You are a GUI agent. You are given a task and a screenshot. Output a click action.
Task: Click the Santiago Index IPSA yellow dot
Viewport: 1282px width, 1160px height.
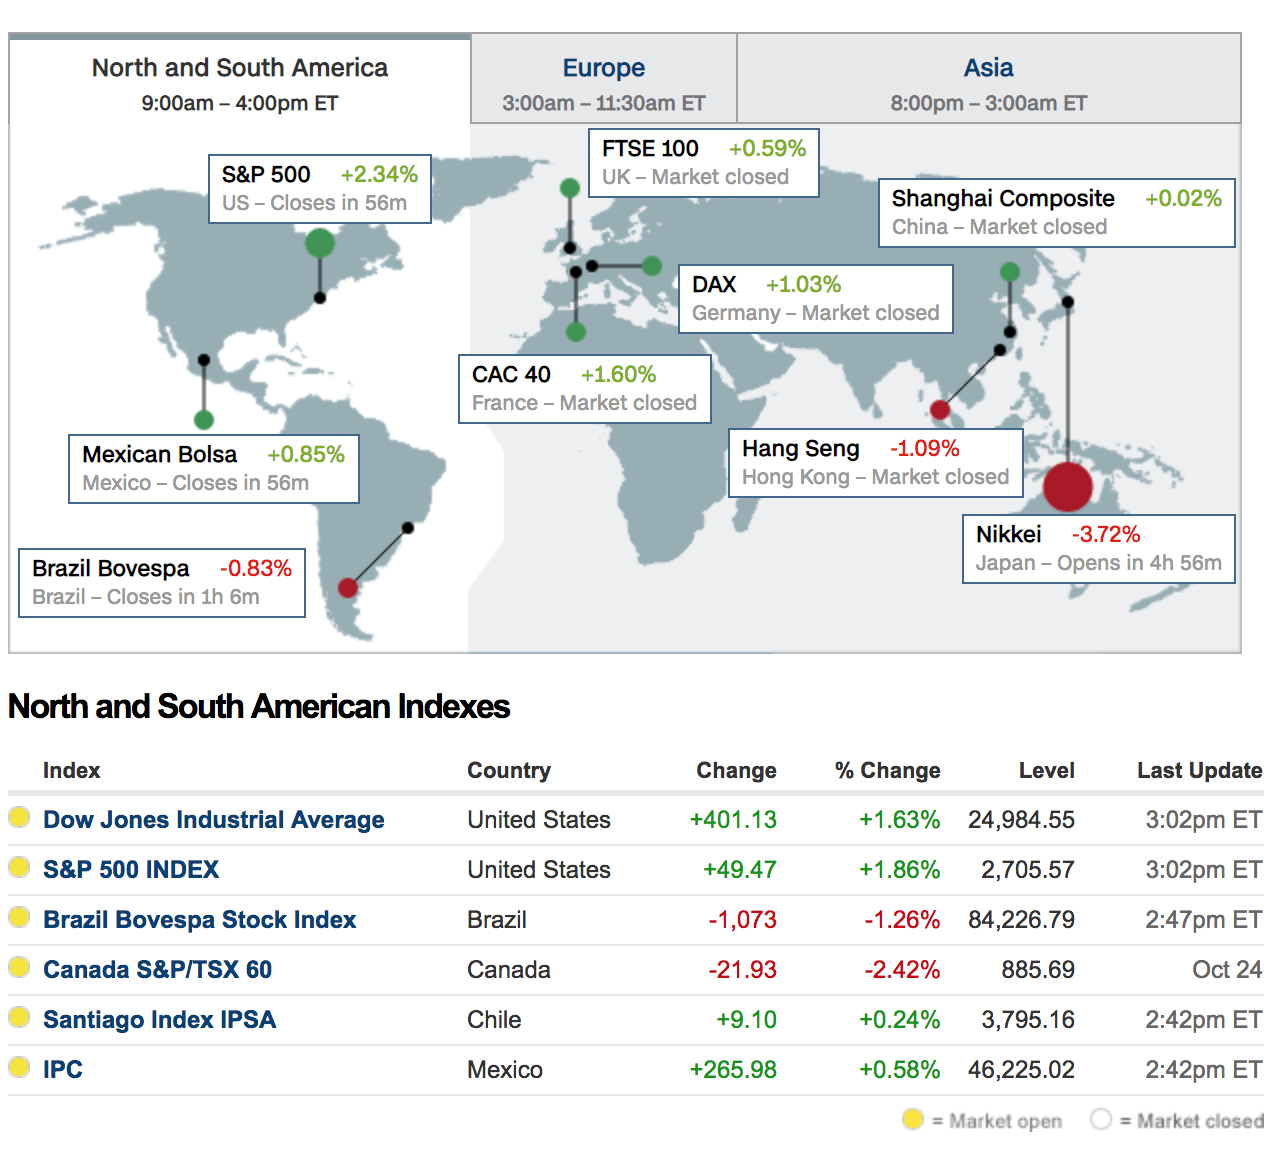click(x=19, y=1017)
